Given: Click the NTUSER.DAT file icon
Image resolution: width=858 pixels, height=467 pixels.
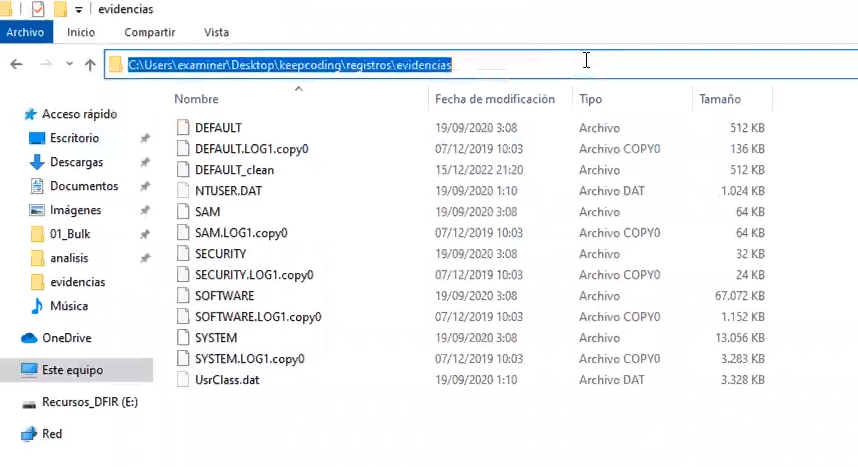Looking at the screenshot, I should click(x=183, y=191).
